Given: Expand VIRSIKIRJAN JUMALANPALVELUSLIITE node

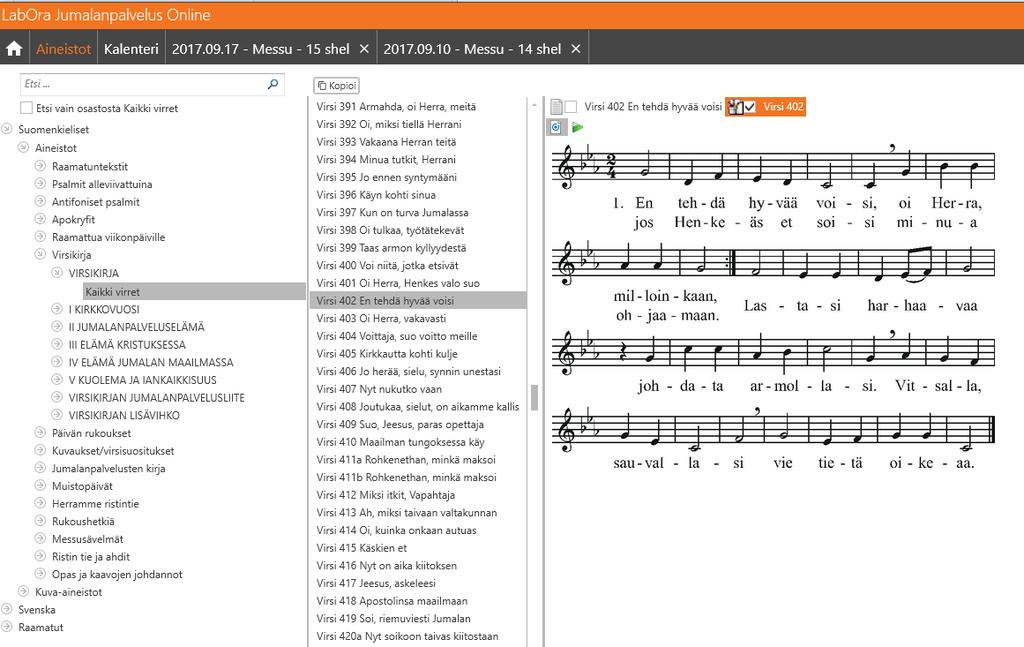Looking at the screenshot, I should tap(57, 397).
